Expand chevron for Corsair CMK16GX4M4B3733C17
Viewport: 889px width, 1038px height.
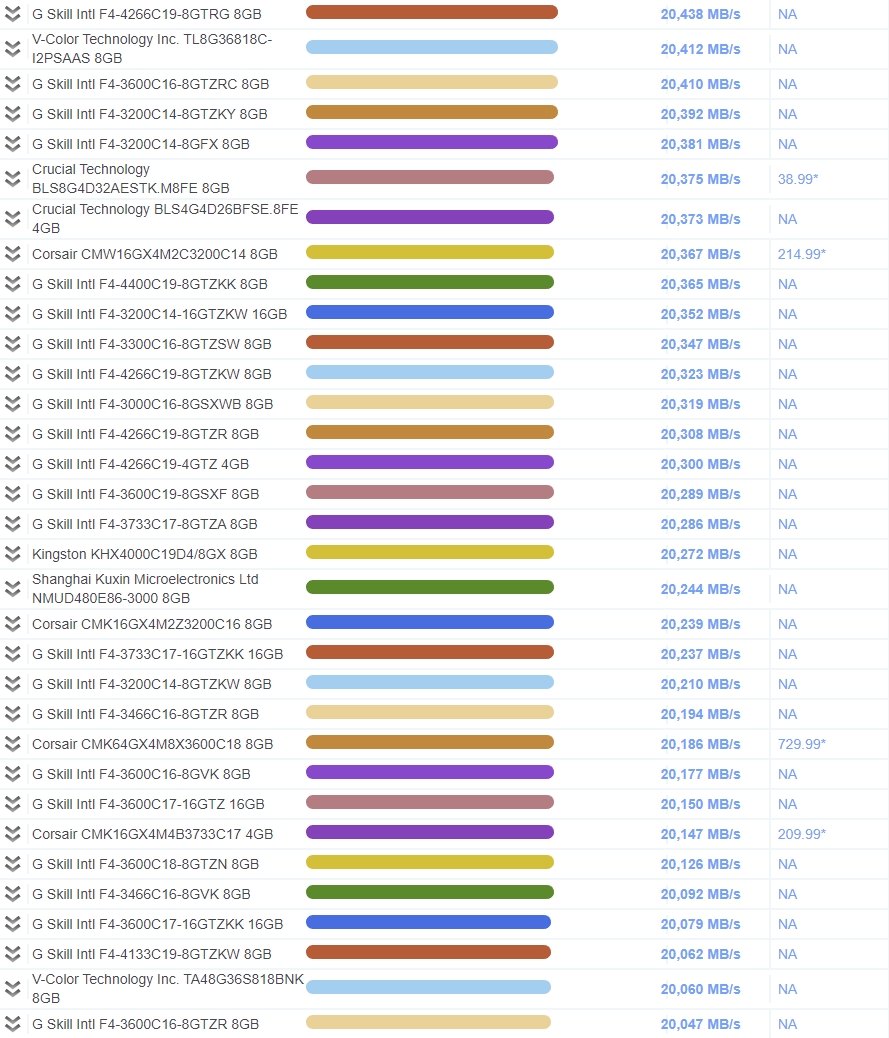click(13, 834)
